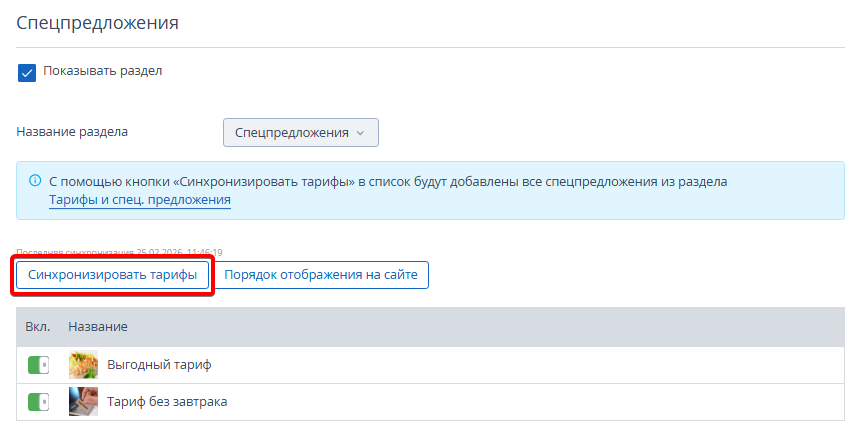862x448 pixels.
Task: Toggle the "Показывать раздел" checkbox
Action: pyautogui.click(x=27, y=72)
